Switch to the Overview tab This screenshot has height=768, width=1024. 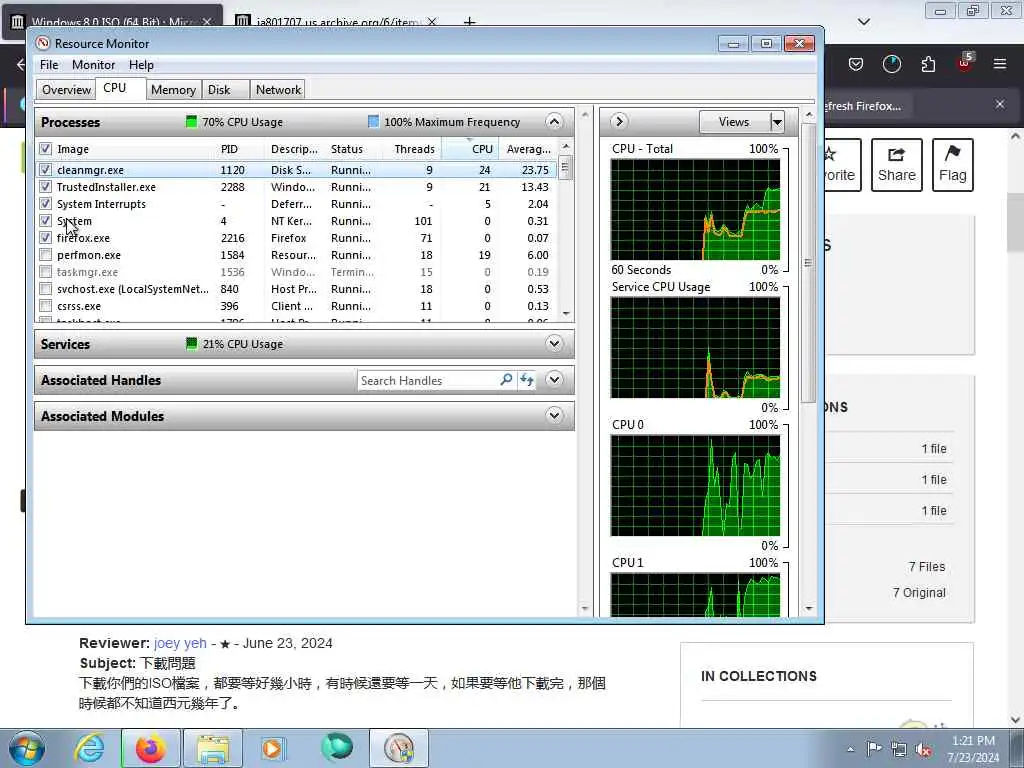click(66, 89)
